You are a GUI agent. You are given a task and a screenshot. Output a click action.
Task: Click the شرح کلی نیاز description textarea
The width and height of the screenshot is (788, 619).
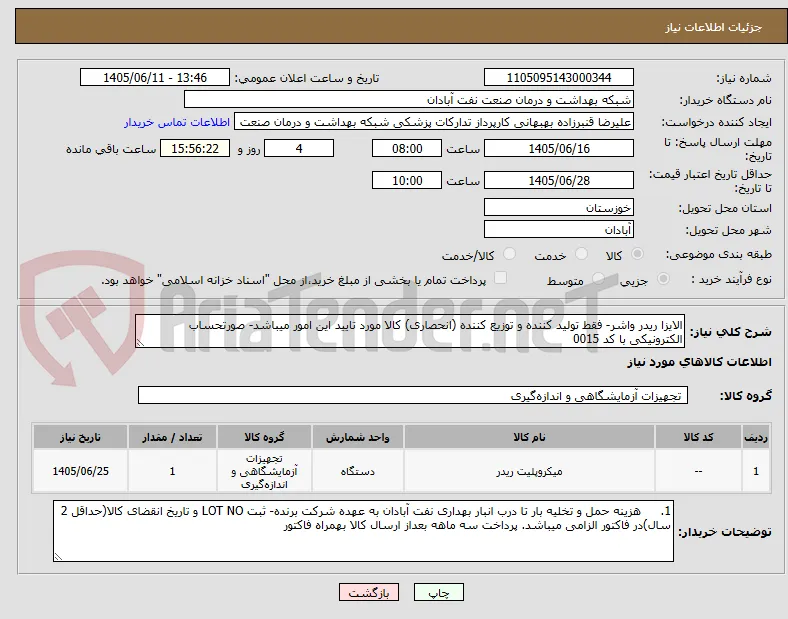(410, 332)
